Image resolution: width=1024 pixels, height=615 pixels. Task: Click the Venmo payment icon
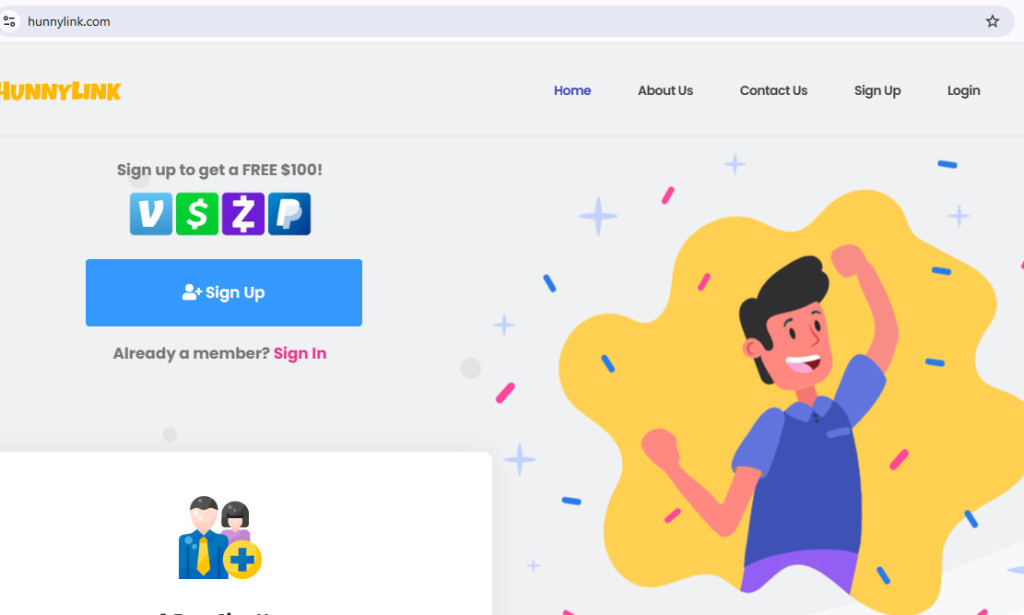coord(151,213)
